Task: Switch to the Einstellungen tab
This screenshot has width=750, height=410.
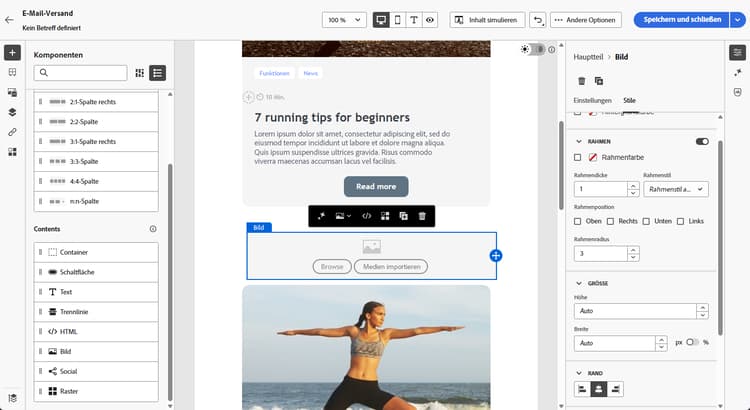Action: tap(593, 100)
